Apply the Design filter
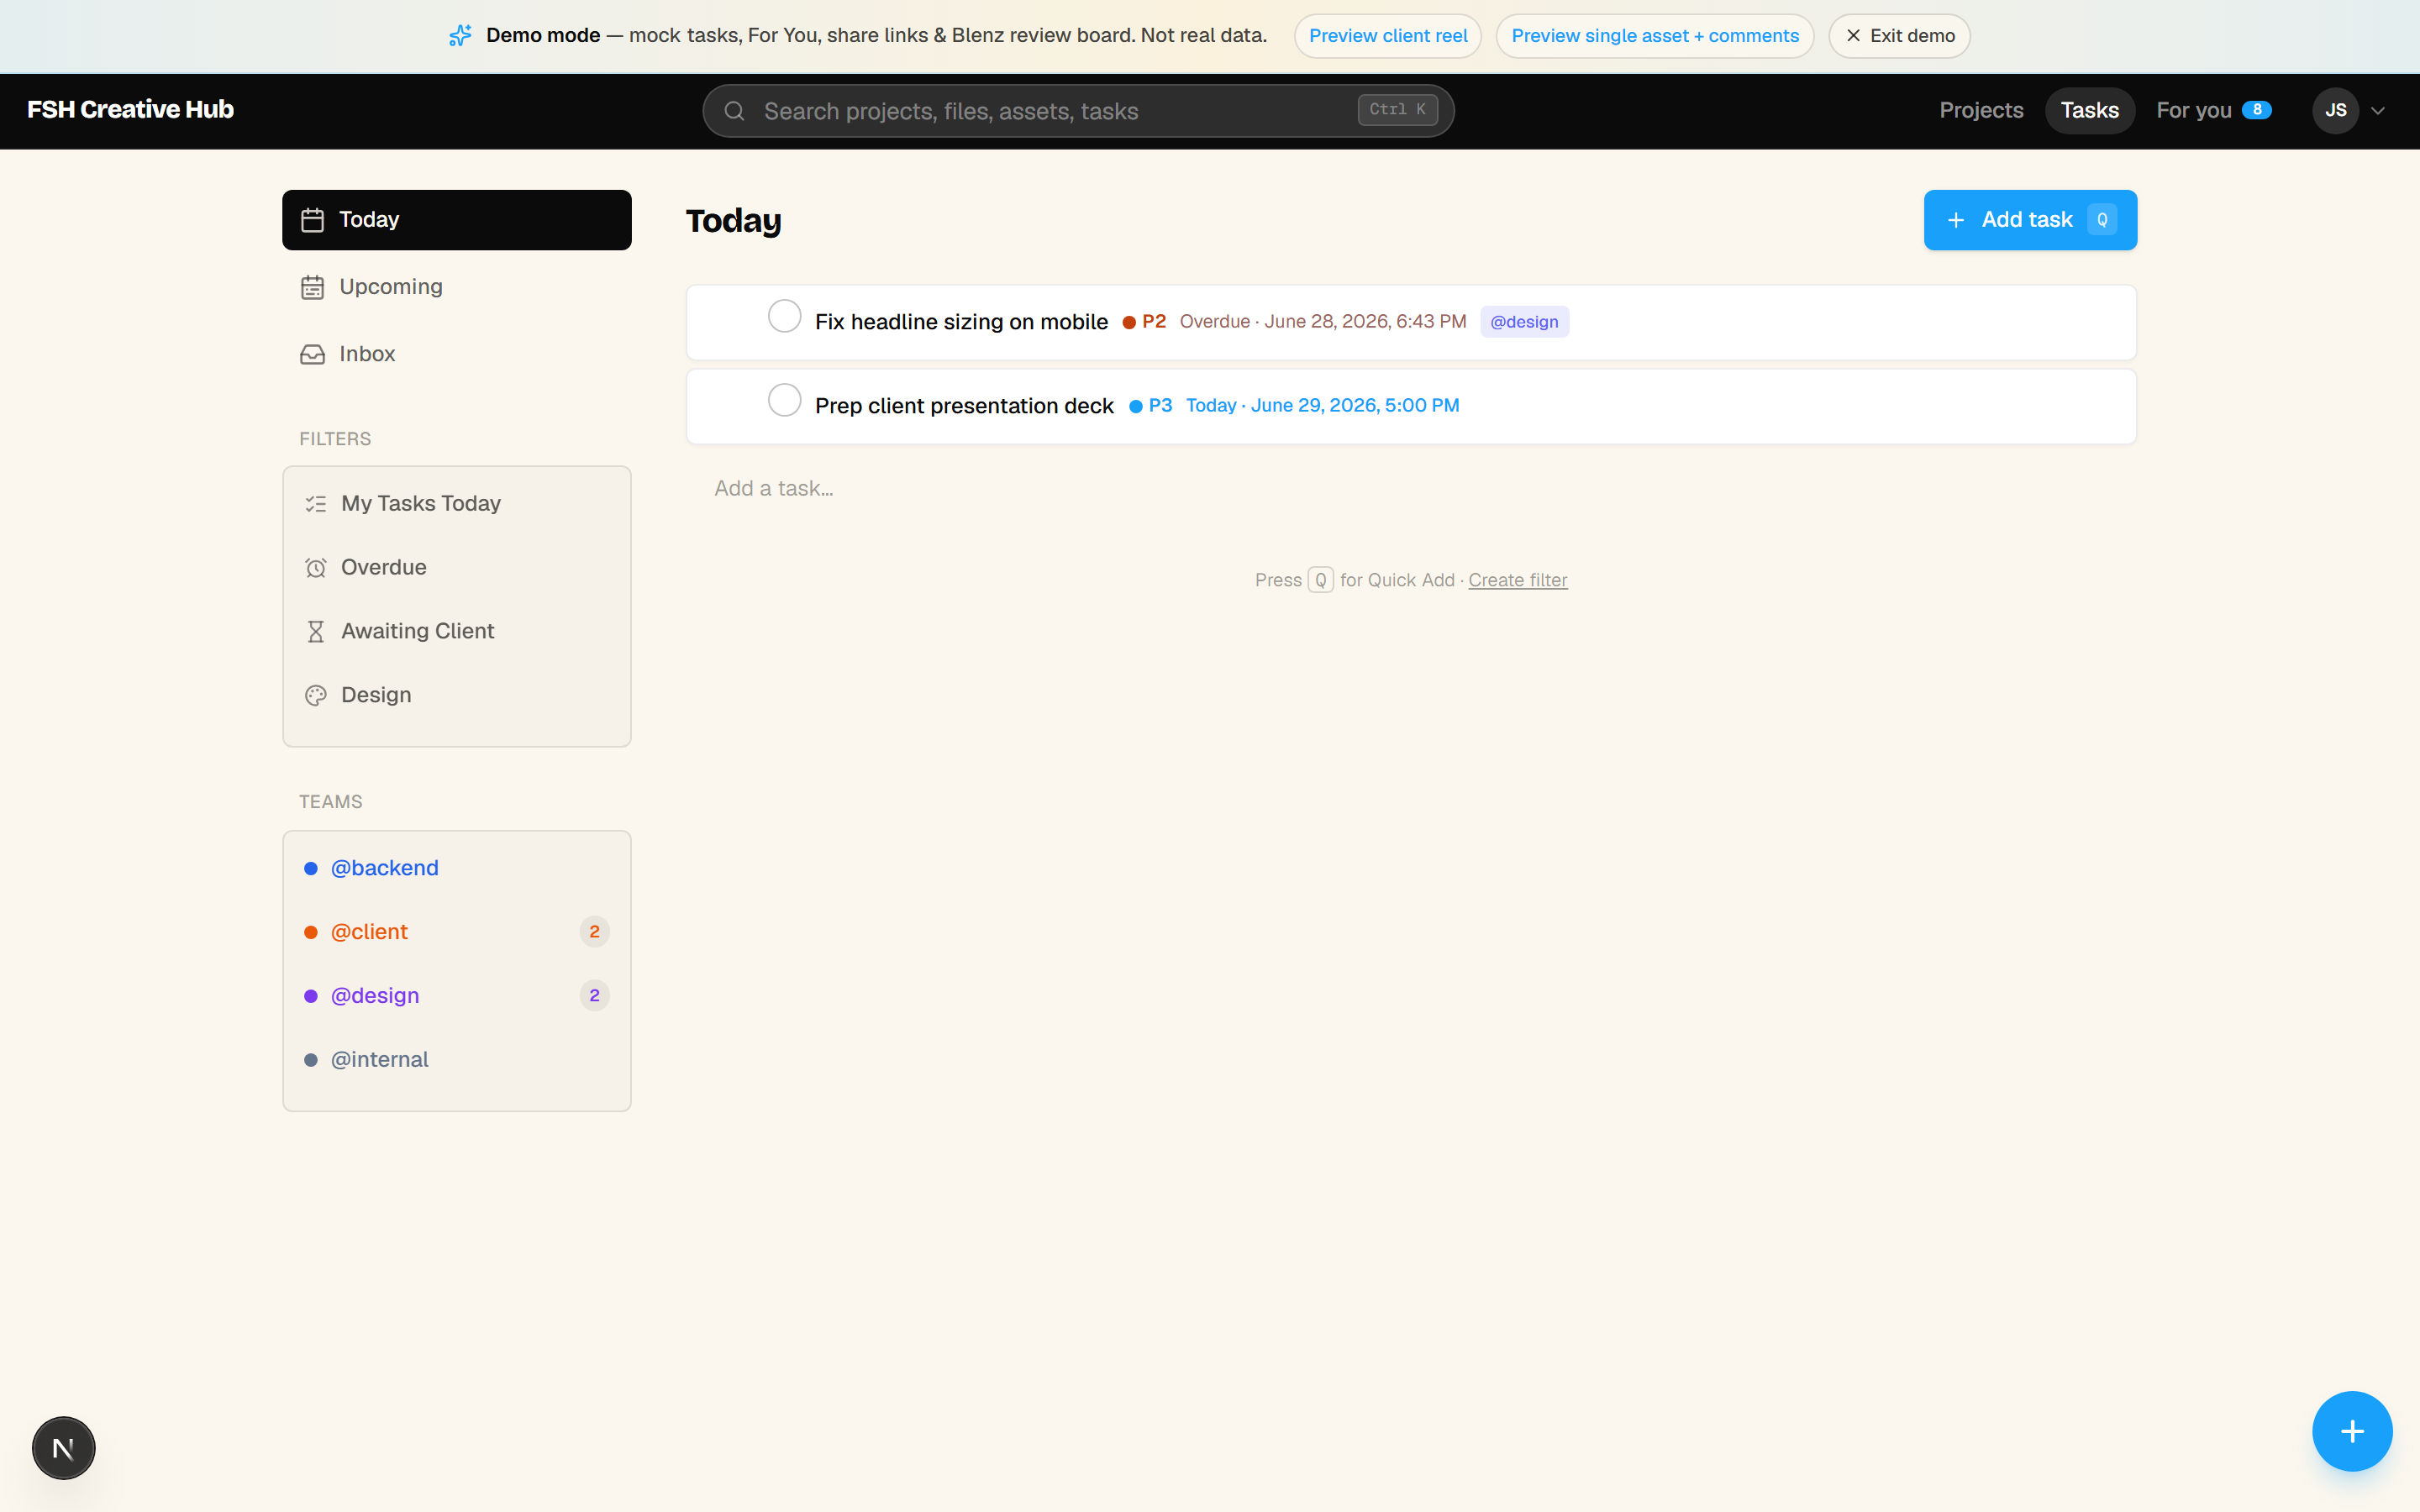2420x1512 pixels. tap(456, 695)
